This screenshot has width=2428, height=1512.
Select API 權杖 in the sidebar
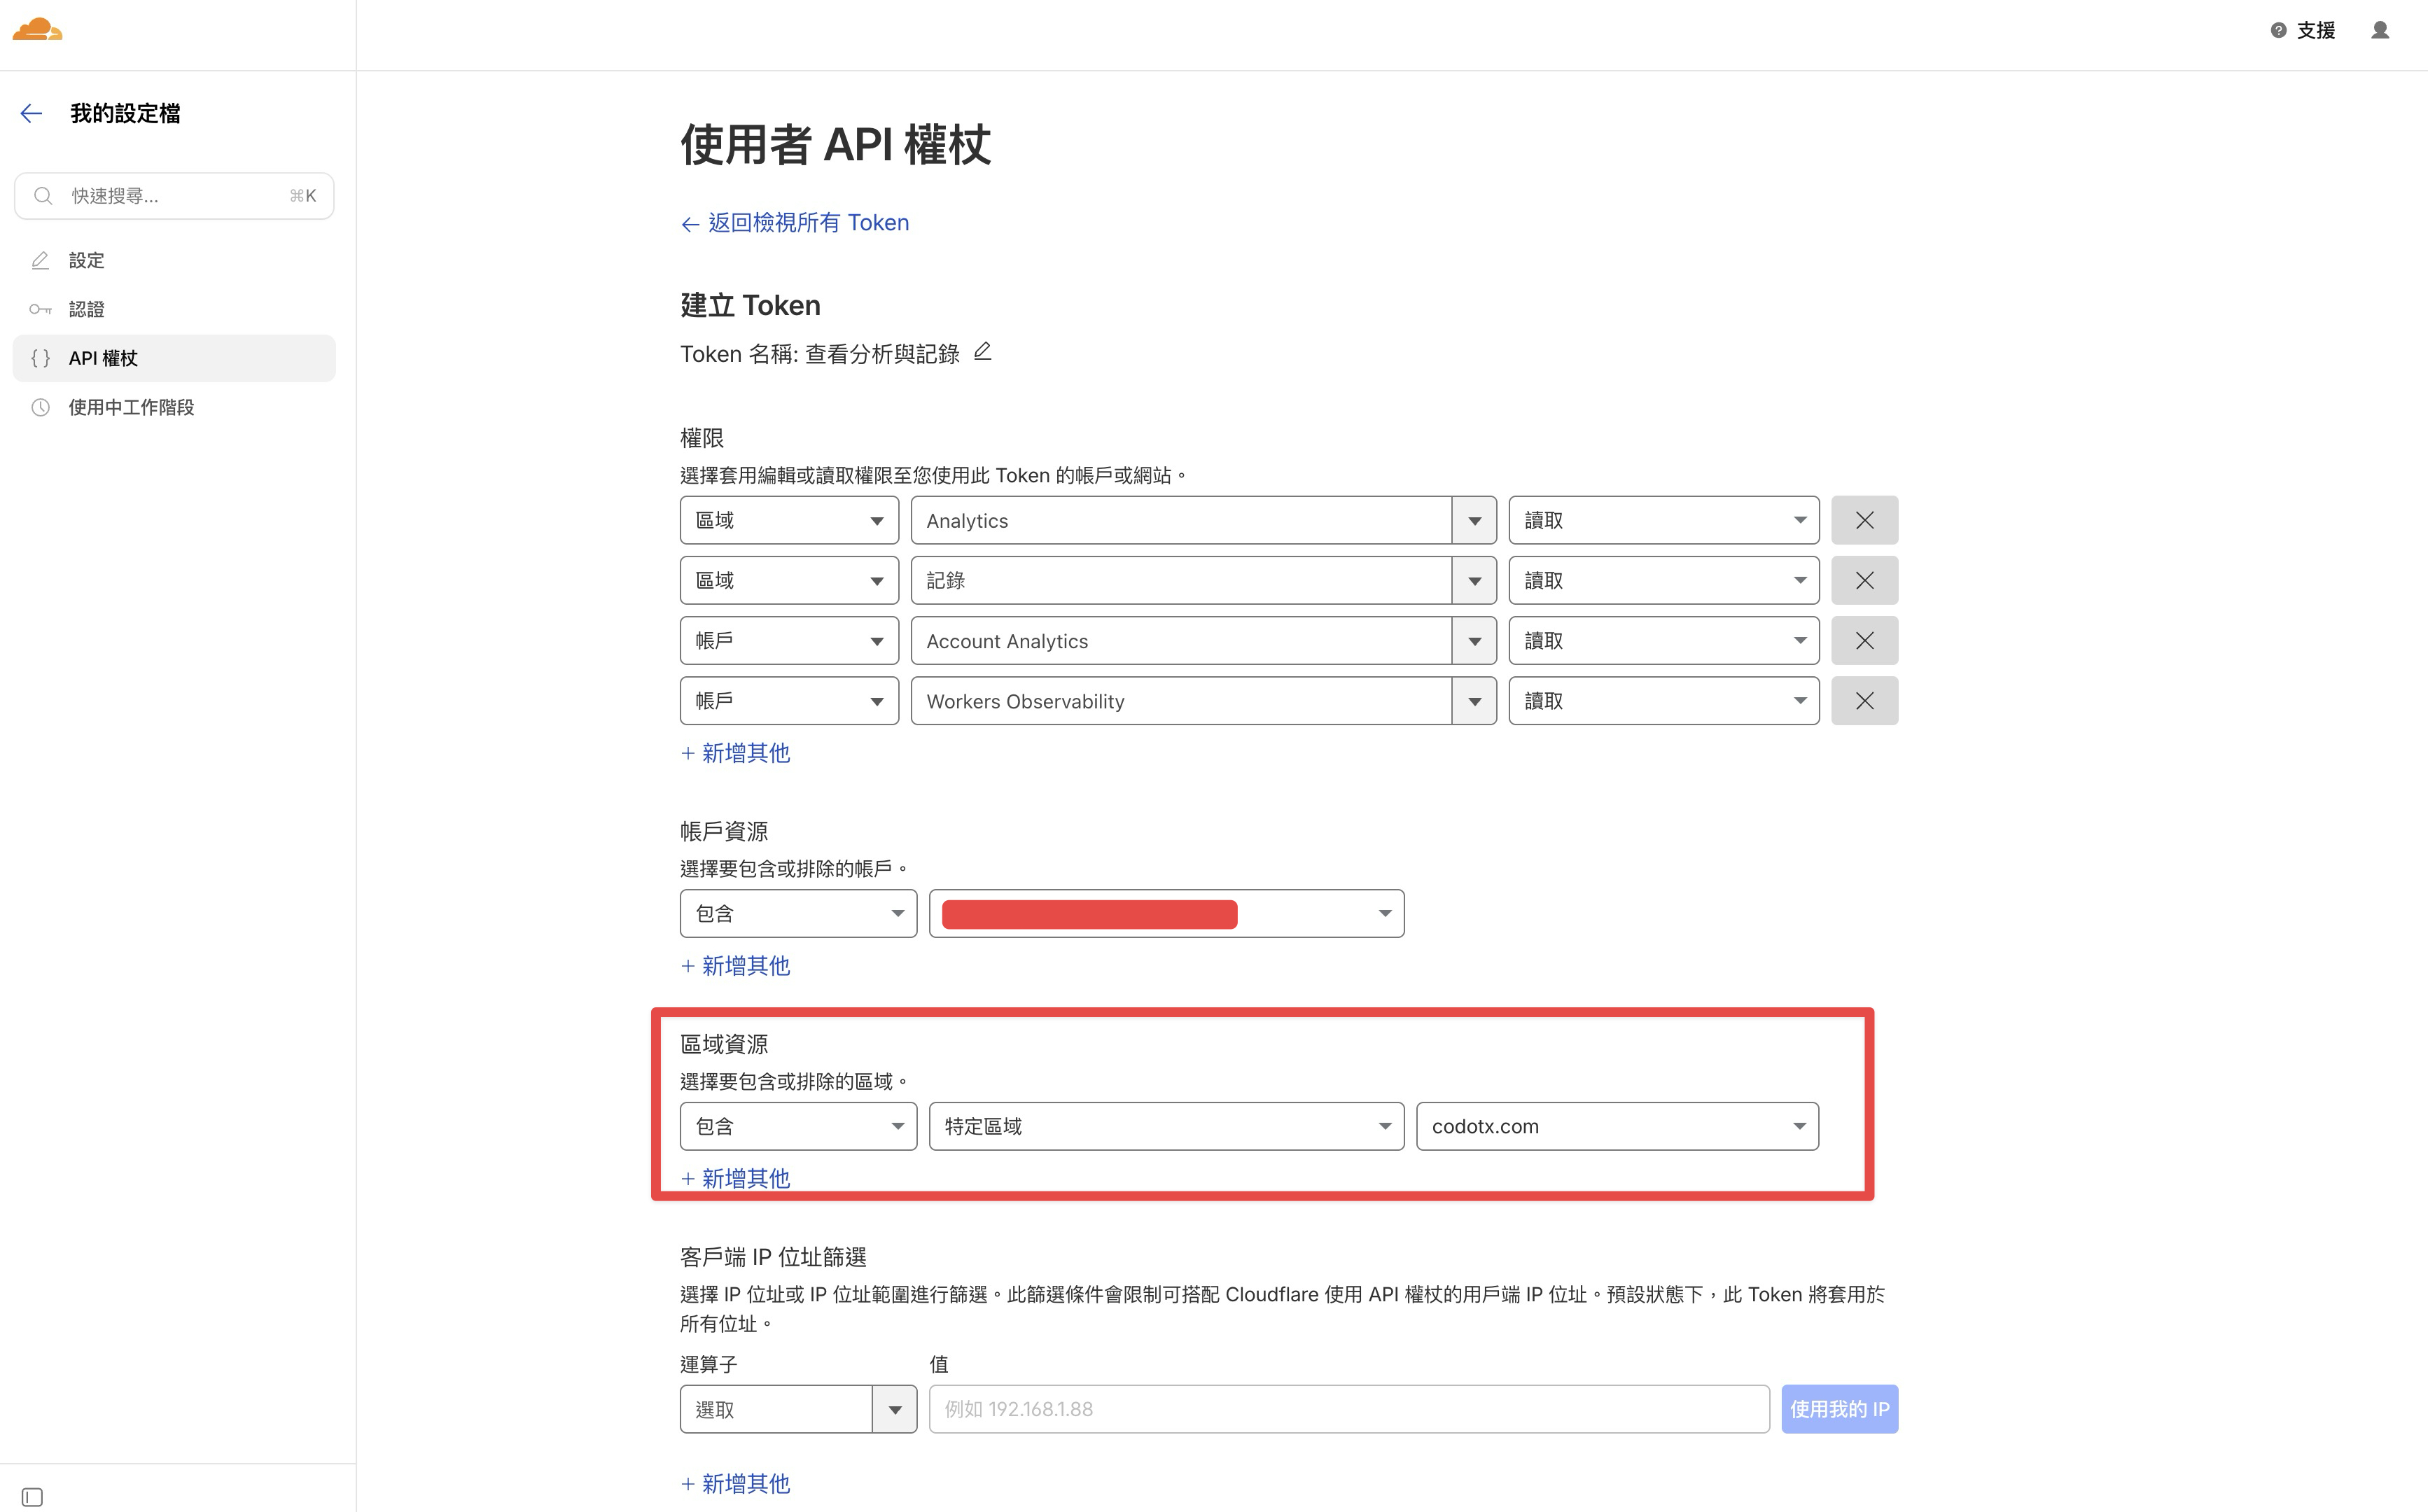click(103, 358)
